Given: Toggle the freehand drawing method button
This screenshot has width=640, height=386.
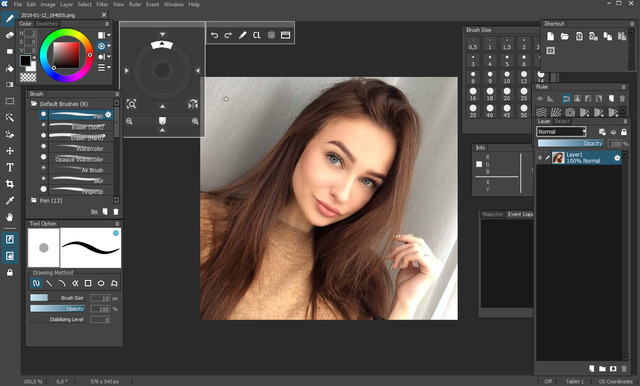Looking at the screenshot, I should (36, 283).
